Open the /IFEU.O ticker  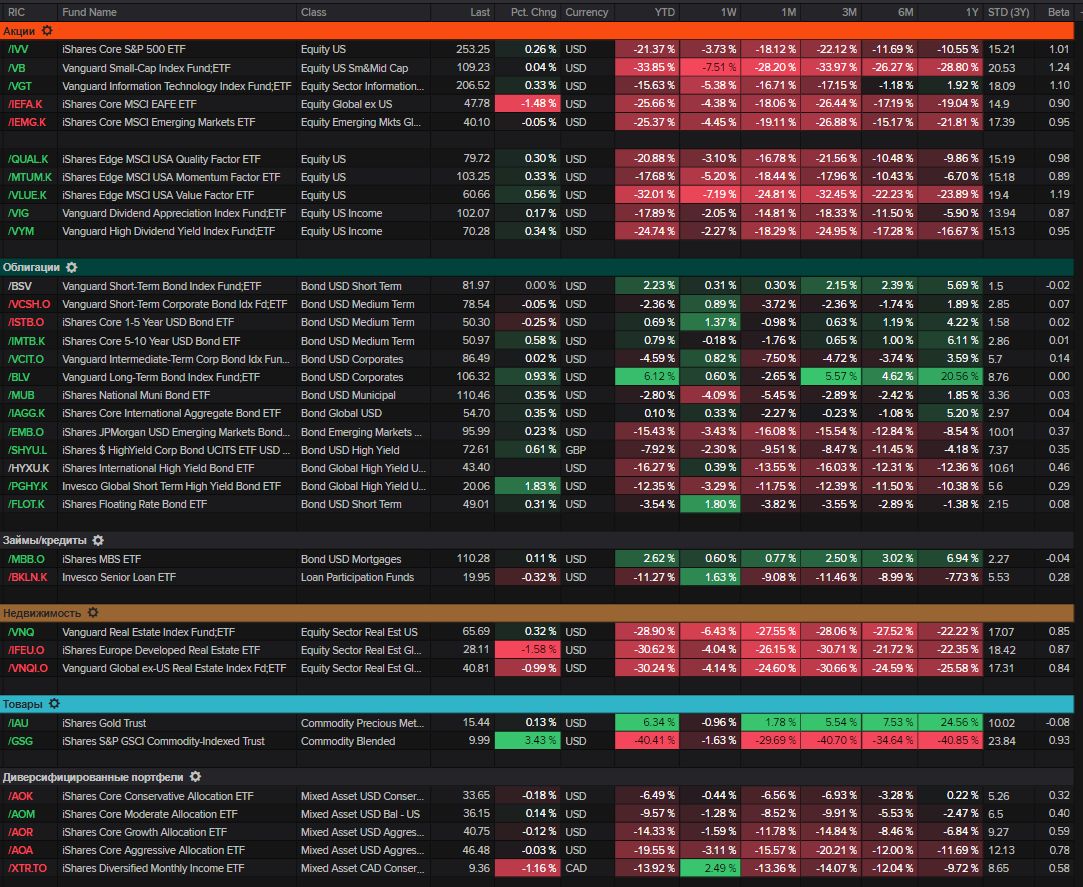click(26, 649)
